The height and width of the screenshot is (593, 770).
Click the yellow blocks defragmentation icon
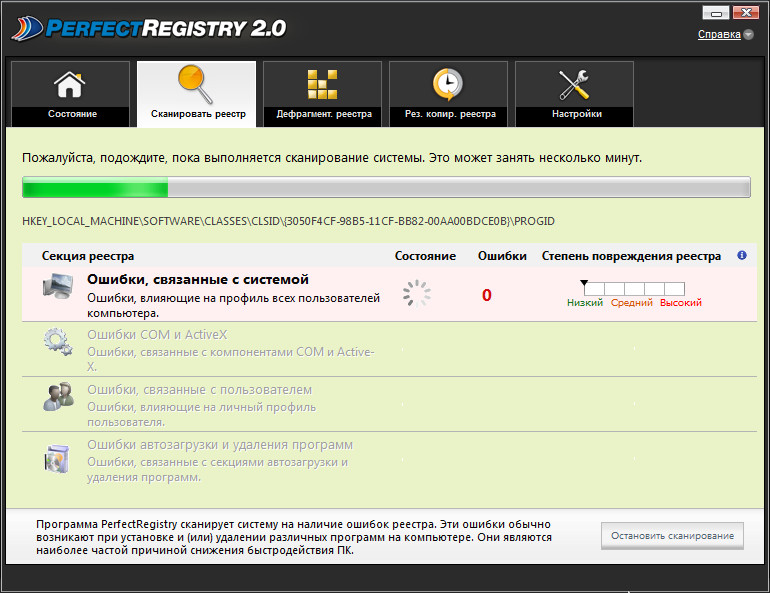point(322,85)
